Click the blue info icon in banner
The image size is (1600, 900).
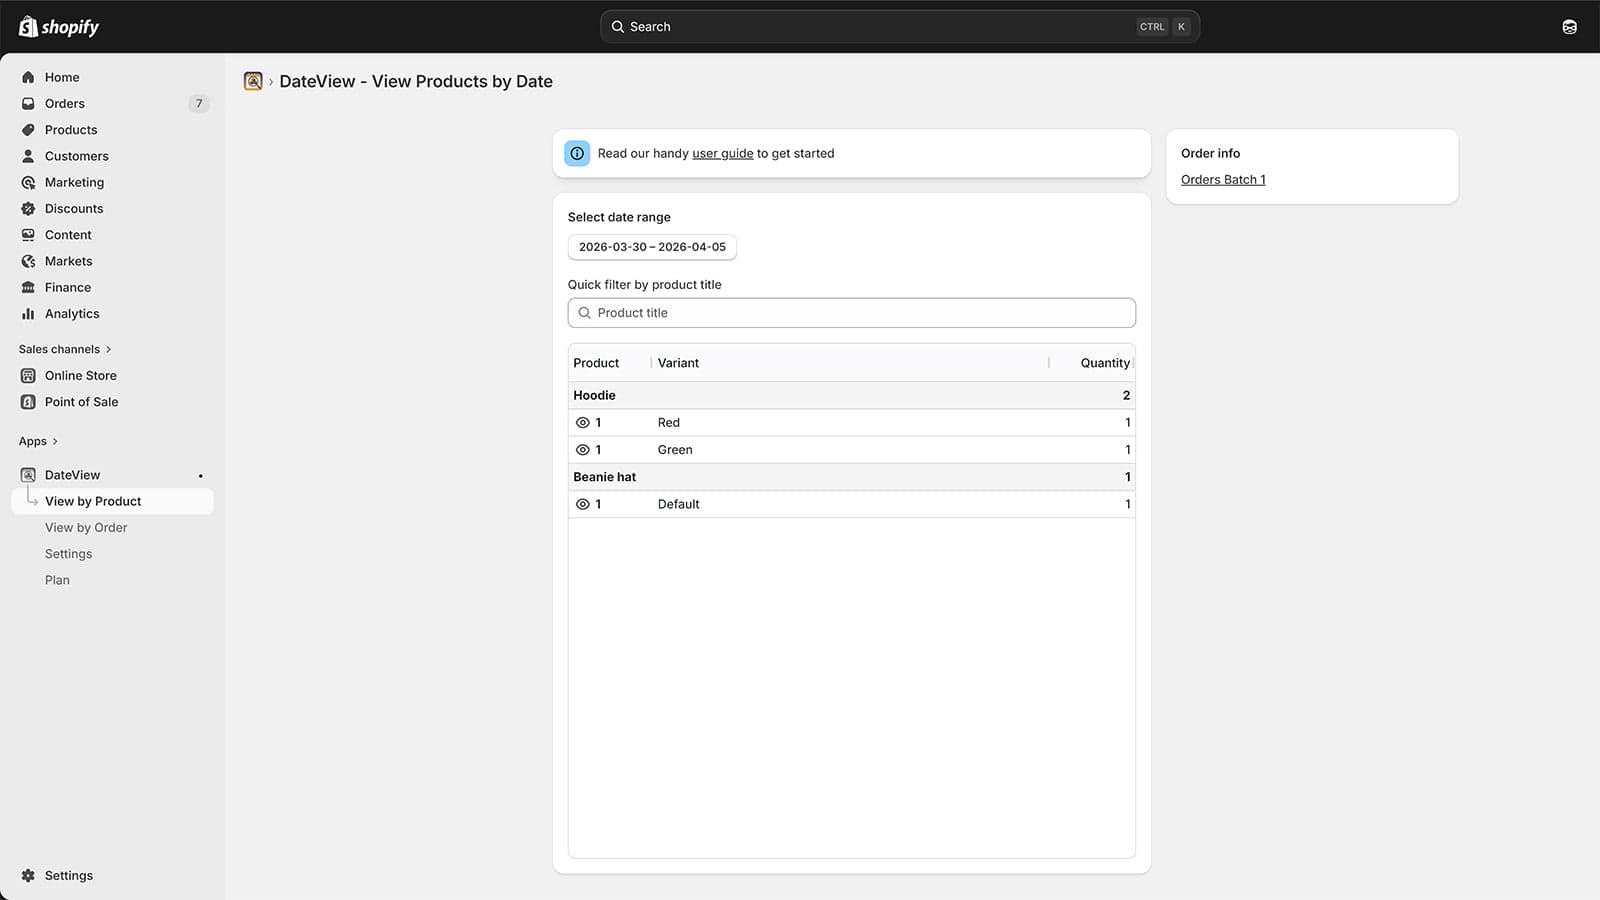coord(577,153)
